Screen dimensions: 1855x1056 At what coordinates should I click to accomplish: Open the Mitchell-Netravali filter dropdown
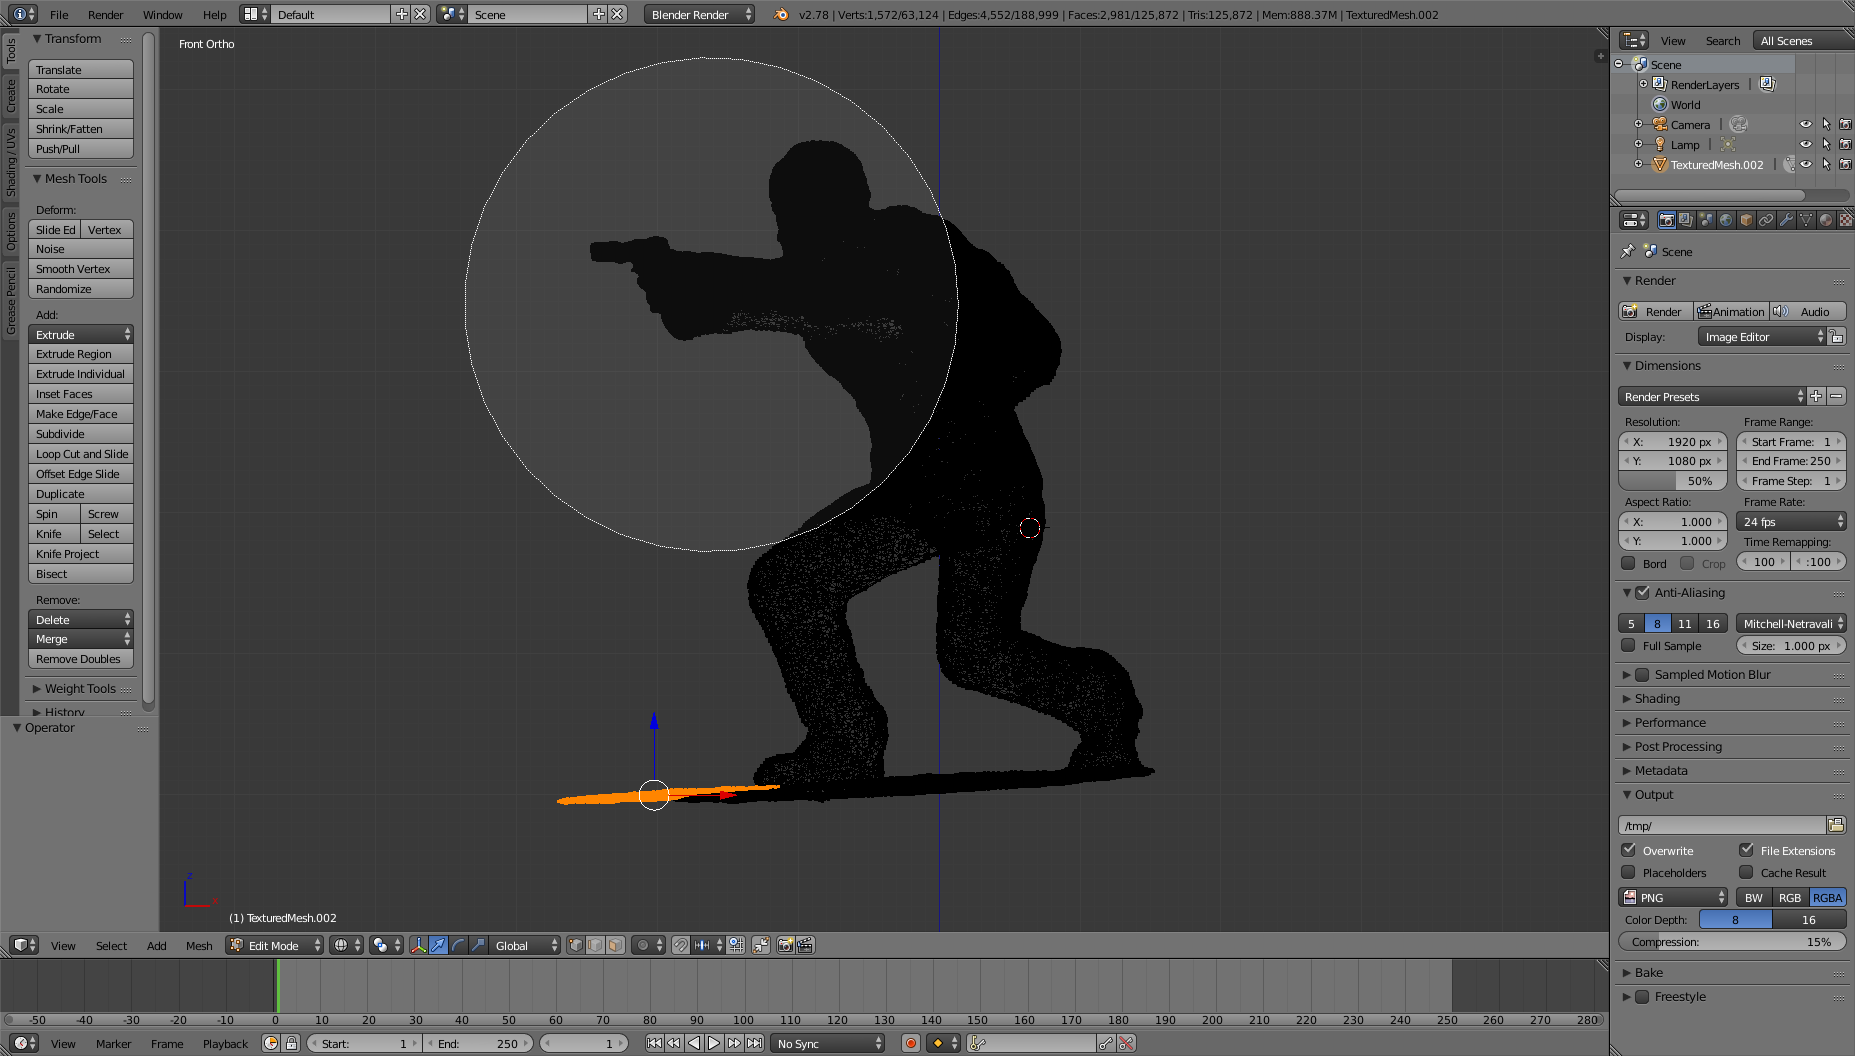(x=1791, y=623)
